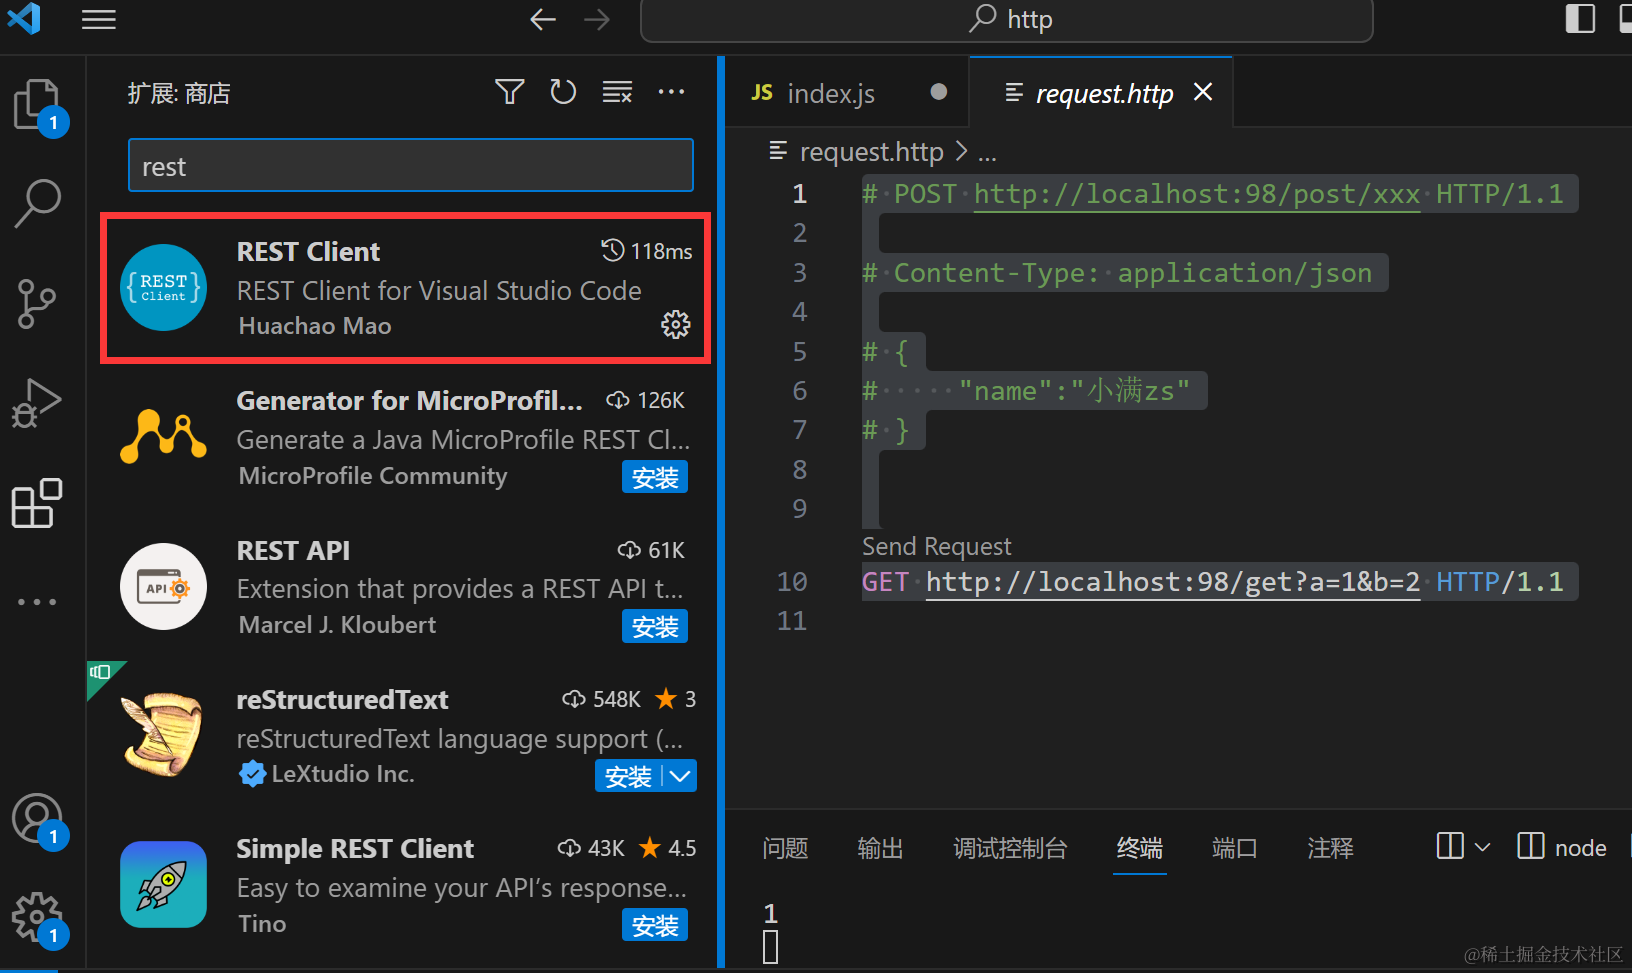Click Send Request above the GET line
Screen dimensions: 1632x973
[937, 546]
